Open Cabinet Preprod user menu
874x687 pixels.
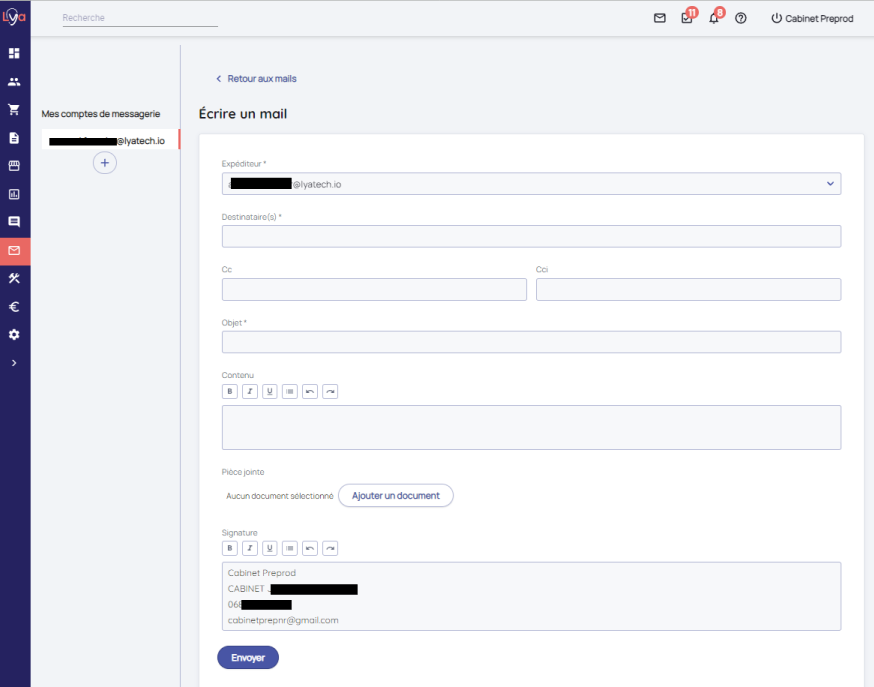coord(812,18)
